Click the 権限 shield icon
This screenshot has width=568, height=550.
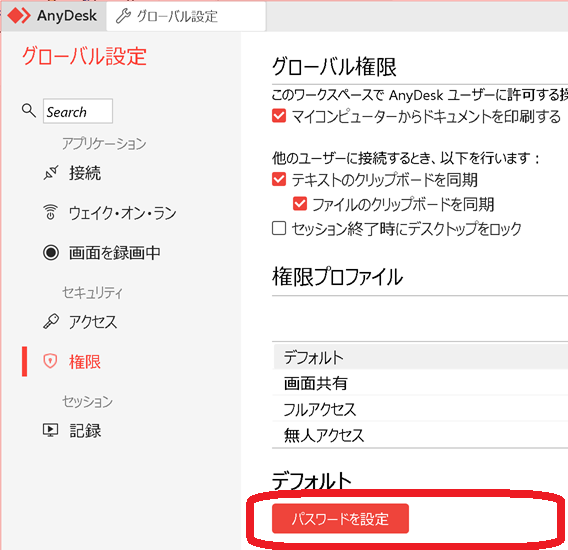(x=50, y=361)
